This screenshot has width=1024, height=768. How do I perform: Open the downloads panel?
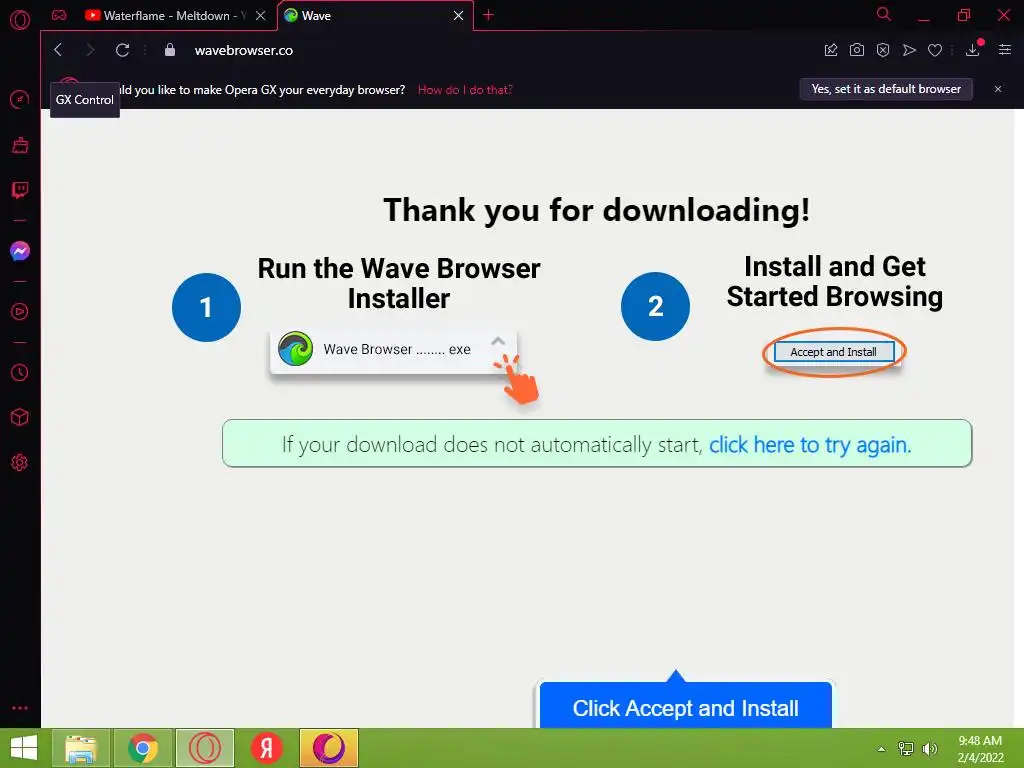973,49
